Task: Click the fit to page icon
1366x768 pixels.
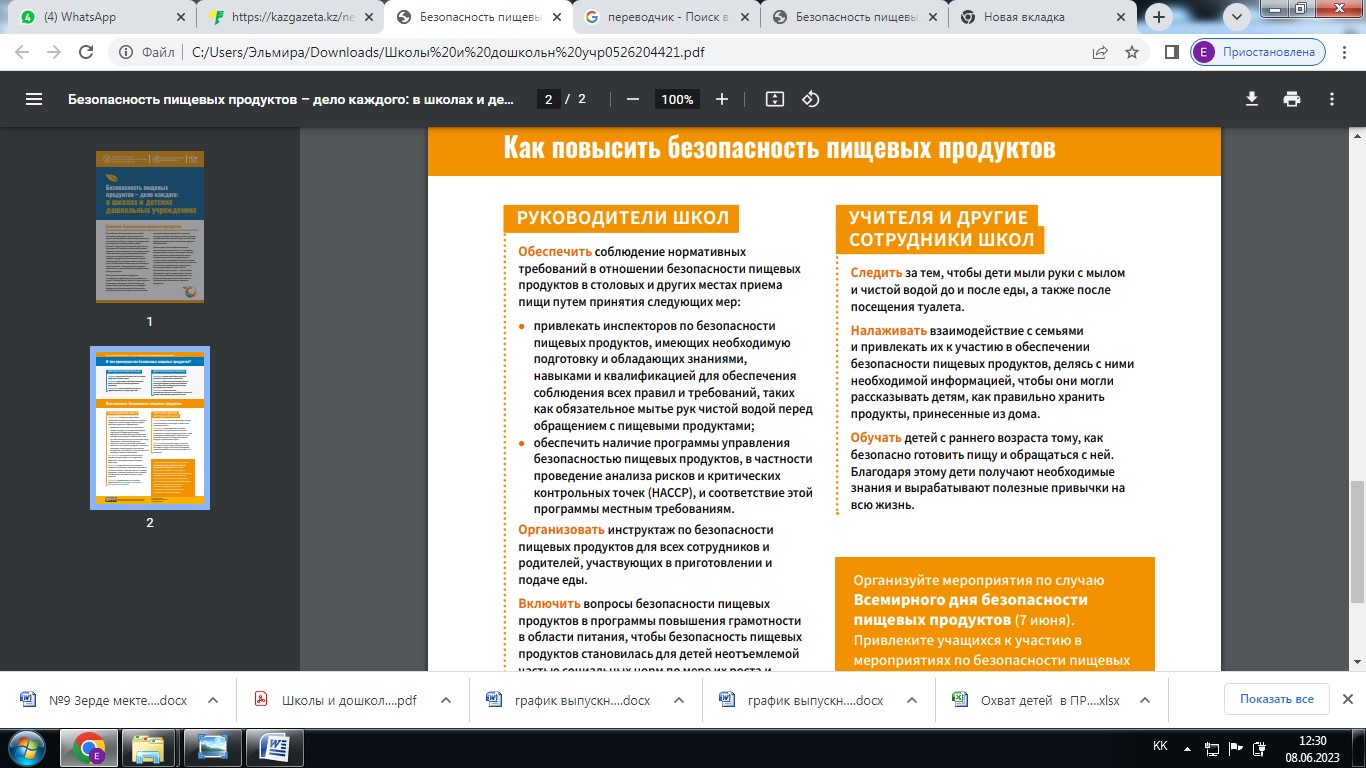Action: 774,99
